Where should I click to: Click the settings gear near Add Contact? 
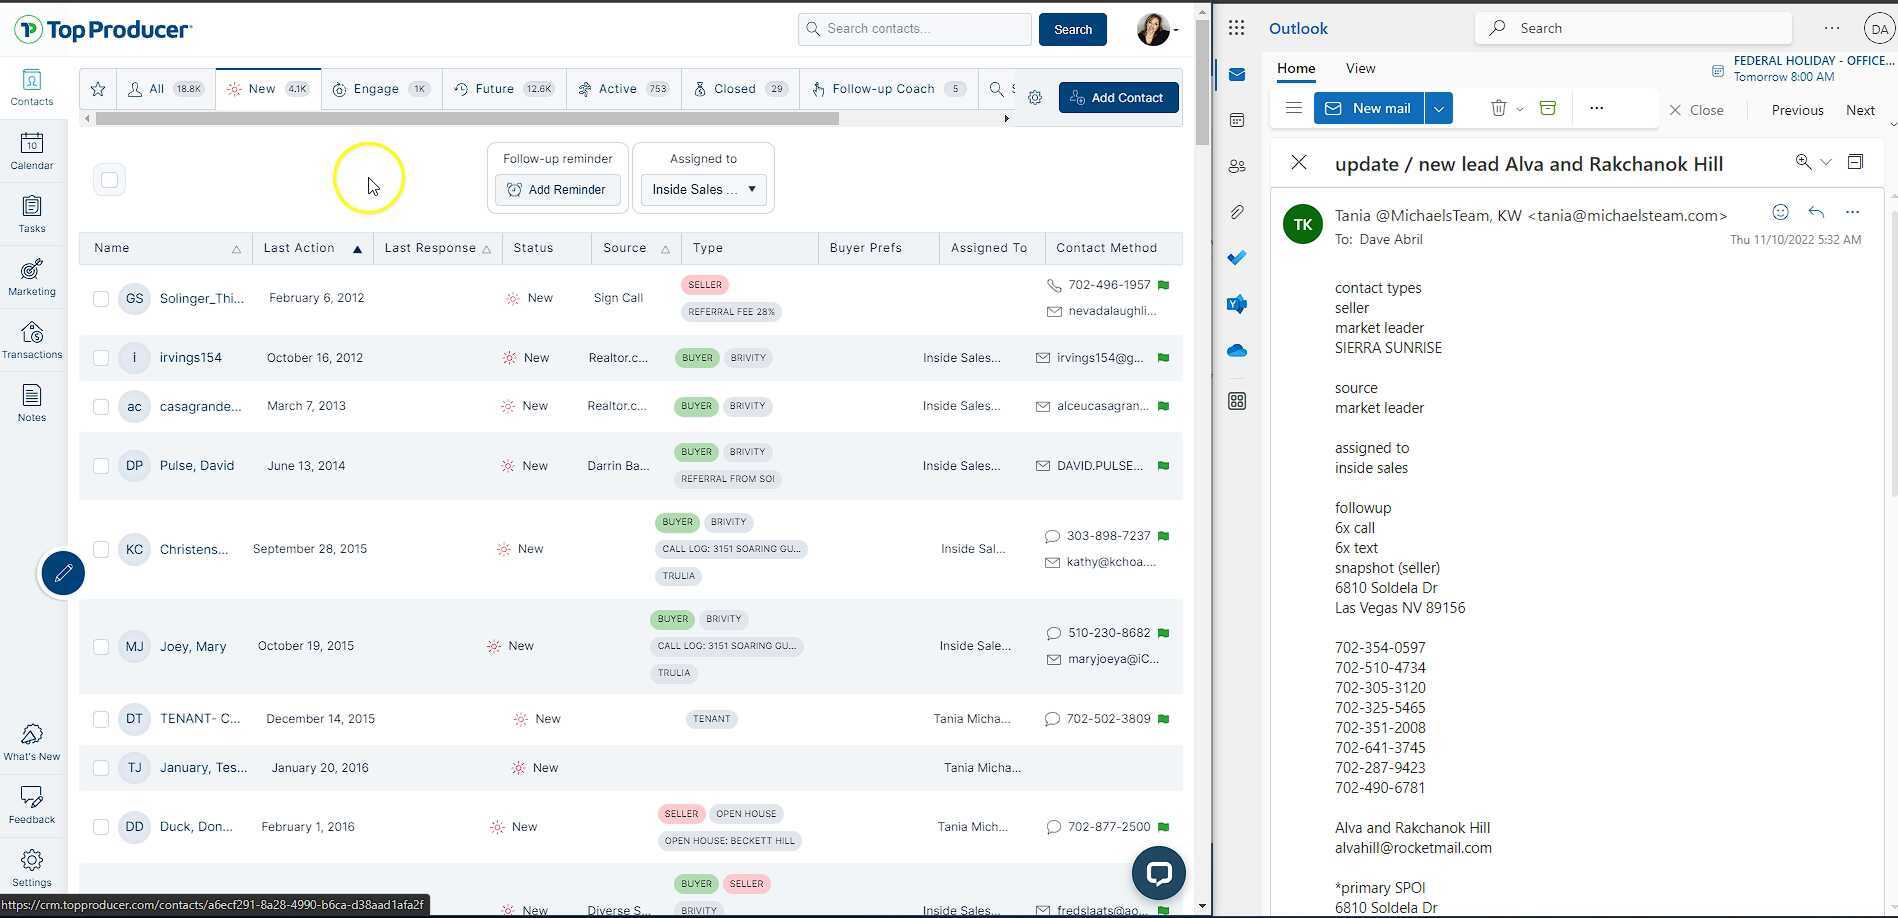tap(1035, 97)
